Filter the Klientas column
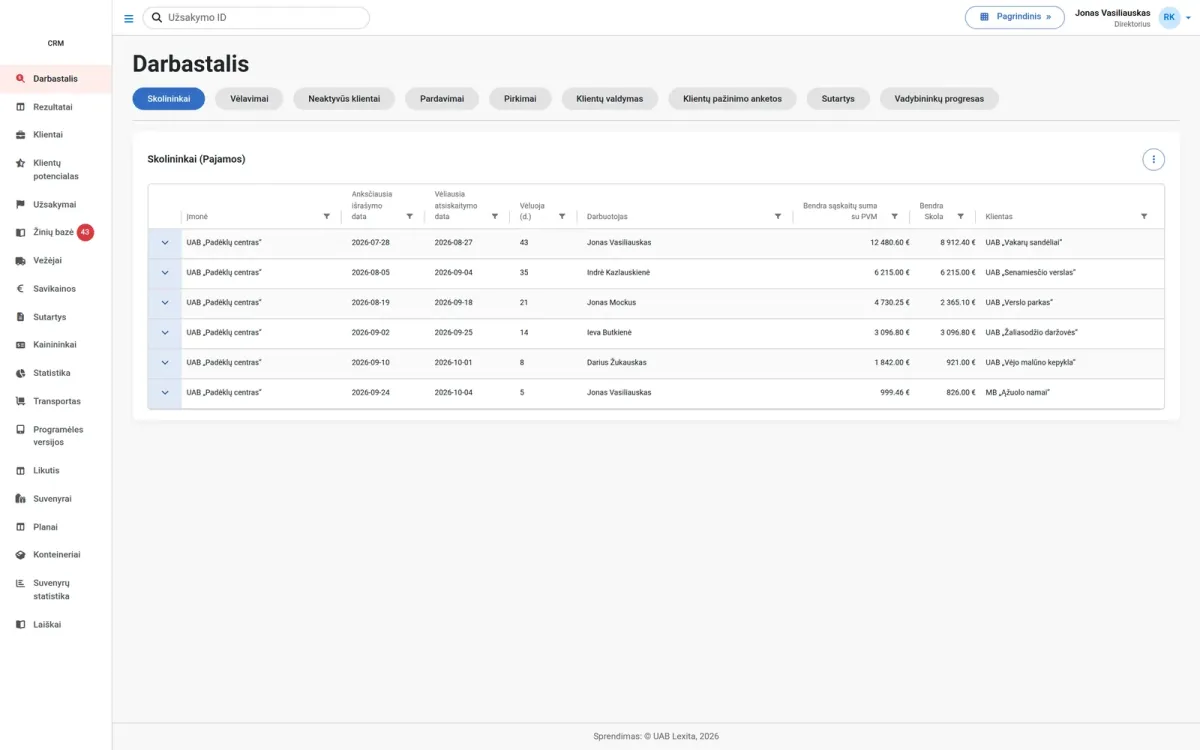Viewport: 1200px width, 750px height. [x=1144, y=216]
